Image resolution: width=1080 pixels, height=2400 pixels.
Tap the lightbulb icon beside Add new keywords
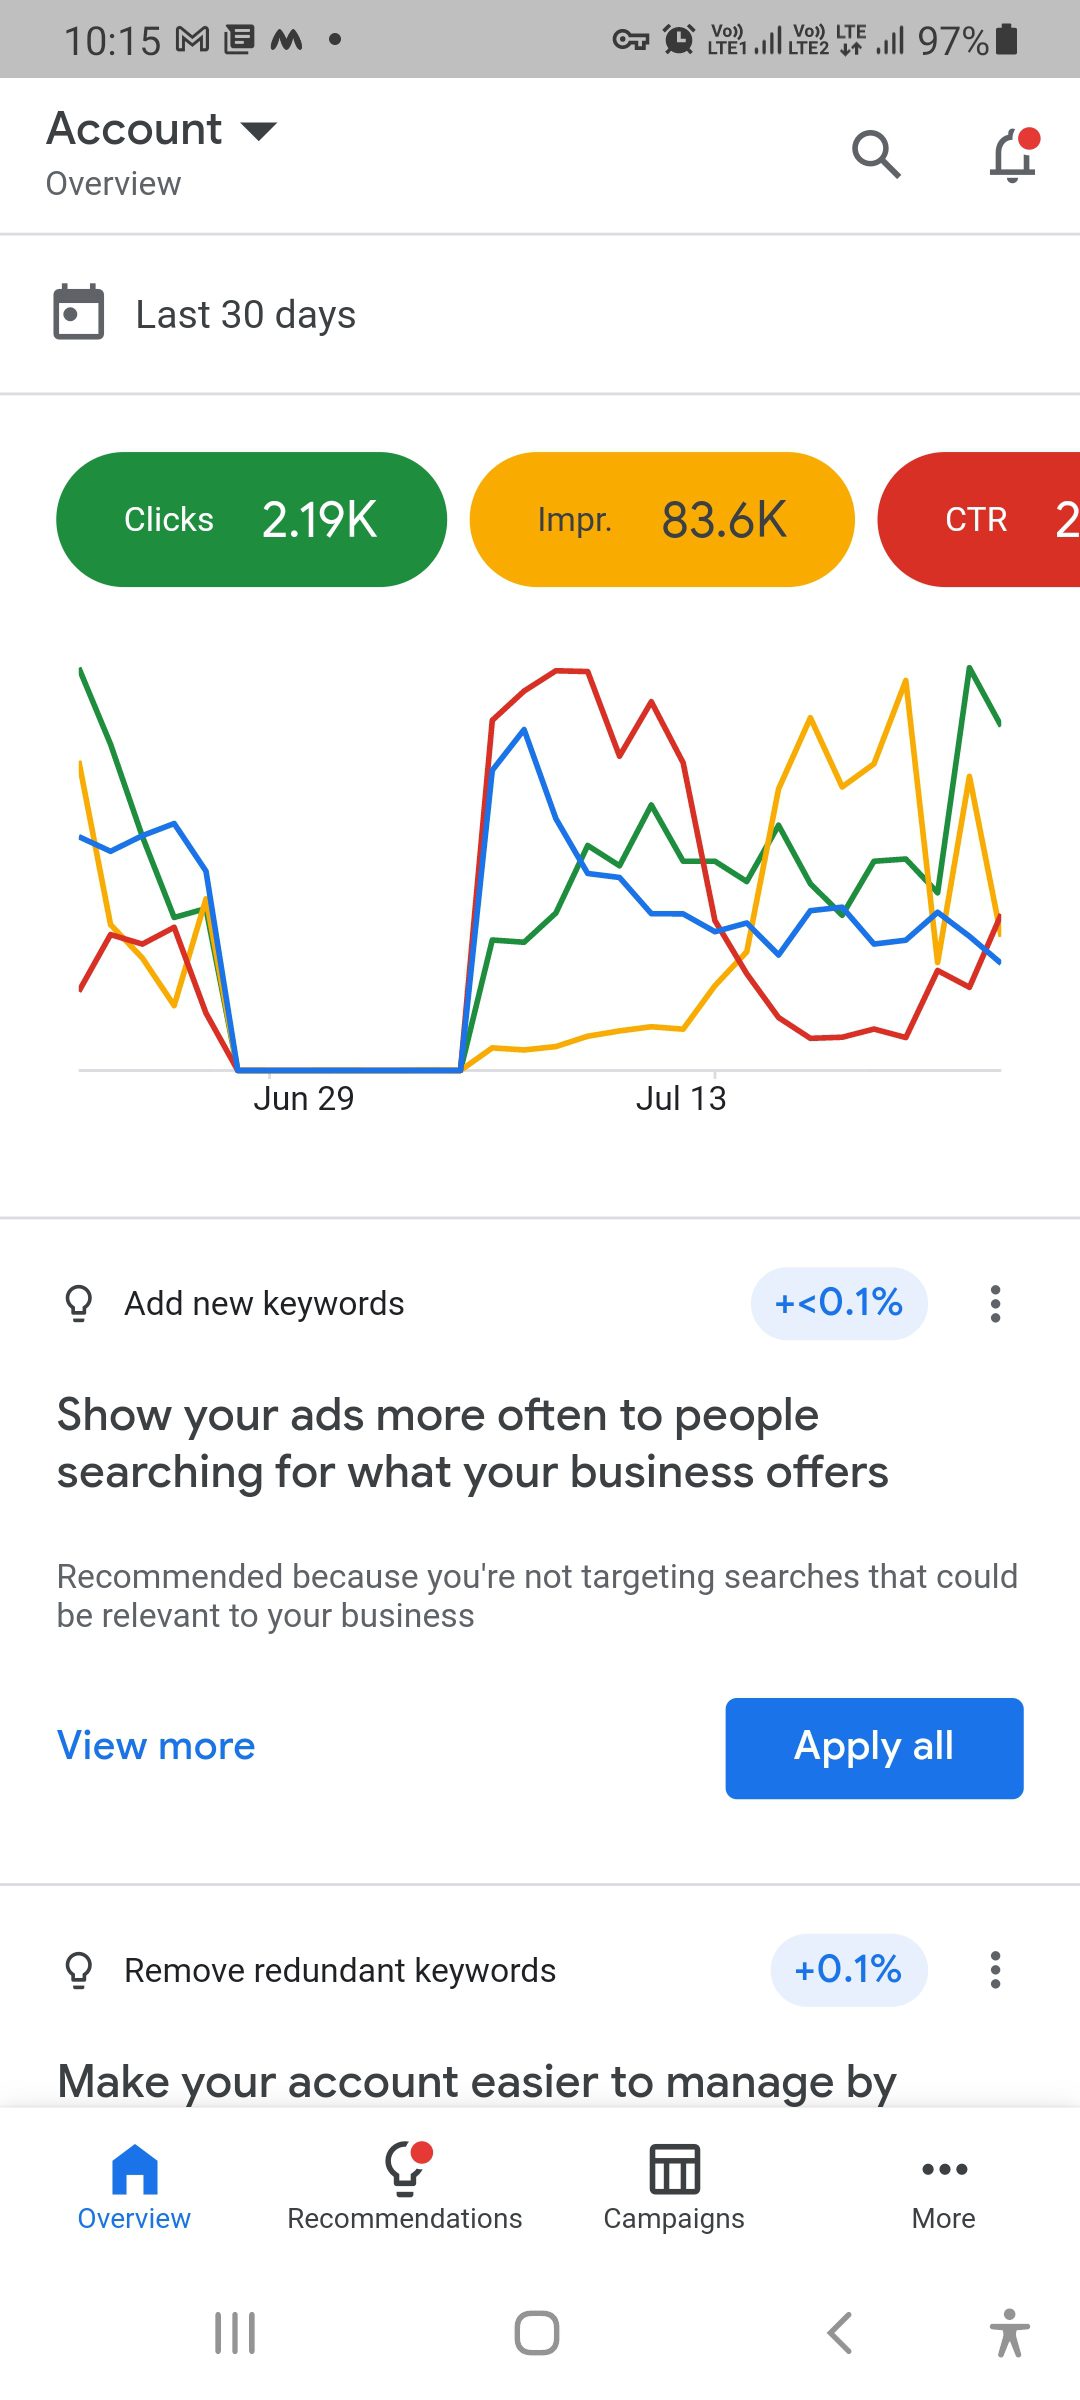pos(78,1304)
